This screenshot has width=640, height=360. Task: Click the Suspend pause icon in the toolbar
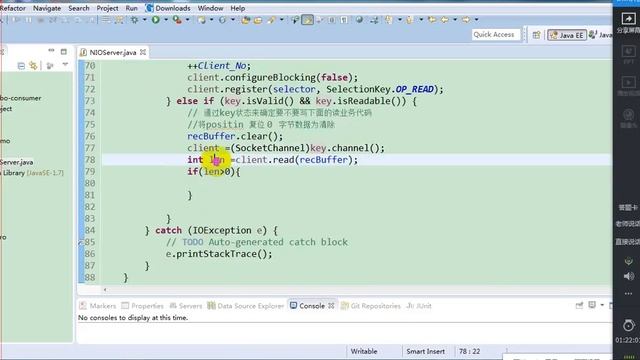point(28,20)
